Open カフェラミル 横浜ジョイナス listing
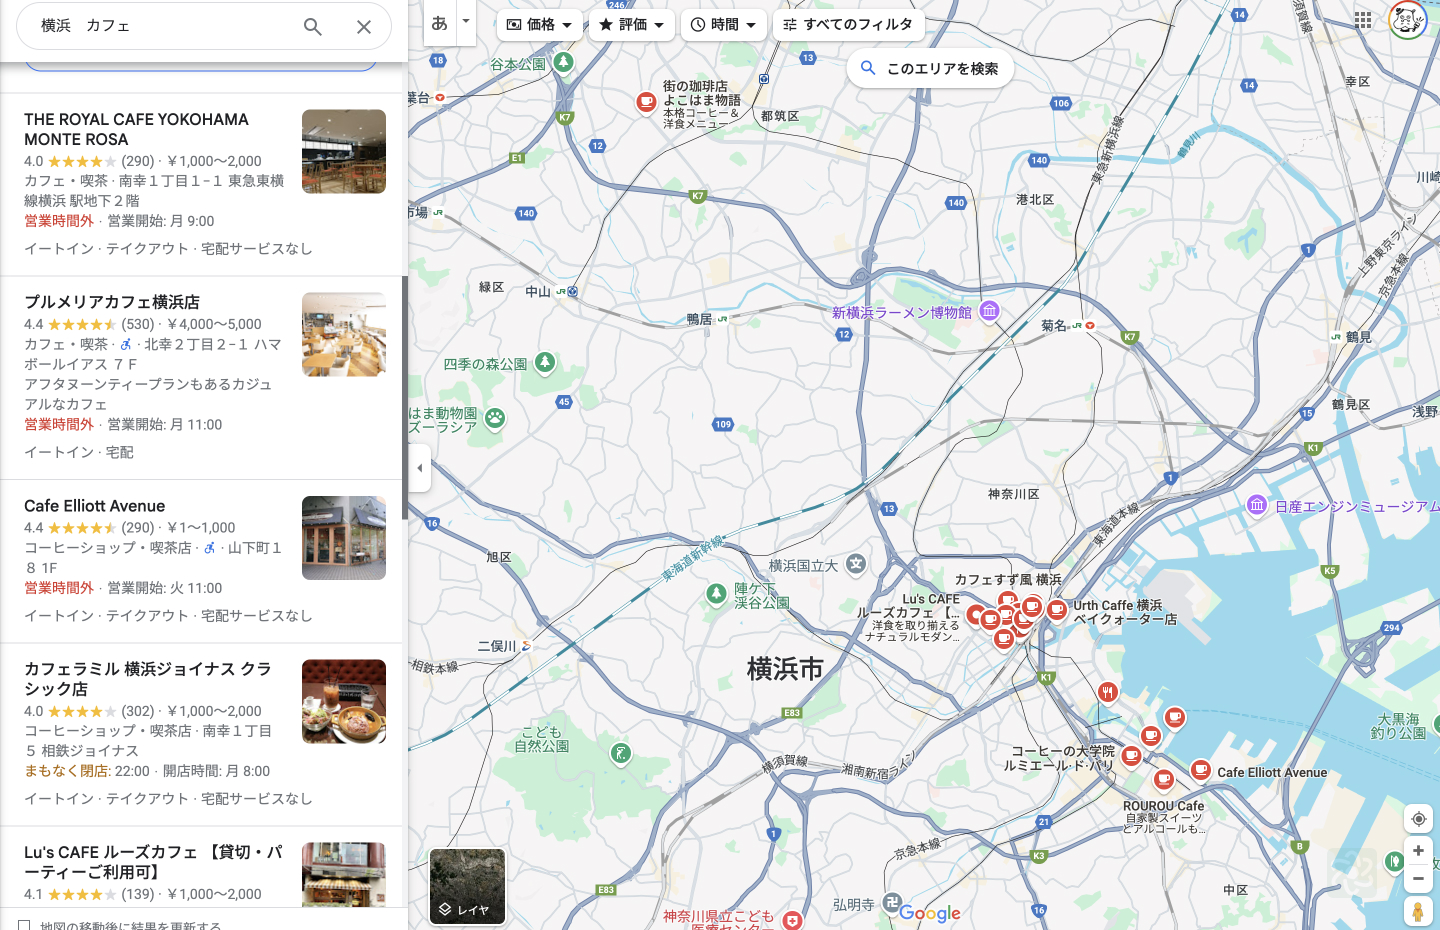1440x930 pixels. pos(201,734)
